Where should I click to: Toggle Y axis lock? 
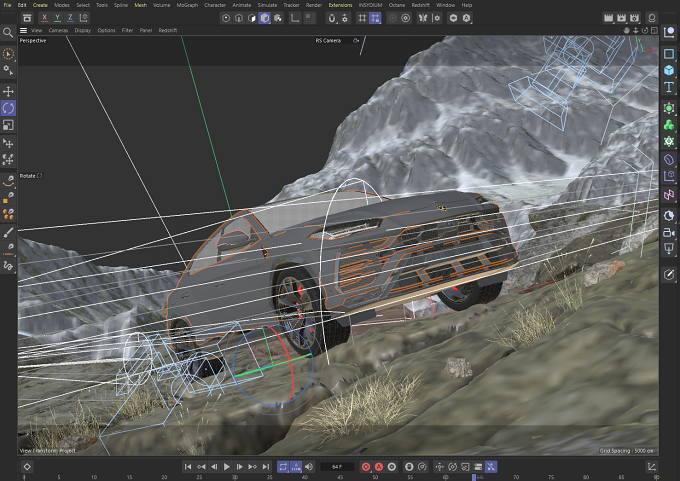(57, 18)
